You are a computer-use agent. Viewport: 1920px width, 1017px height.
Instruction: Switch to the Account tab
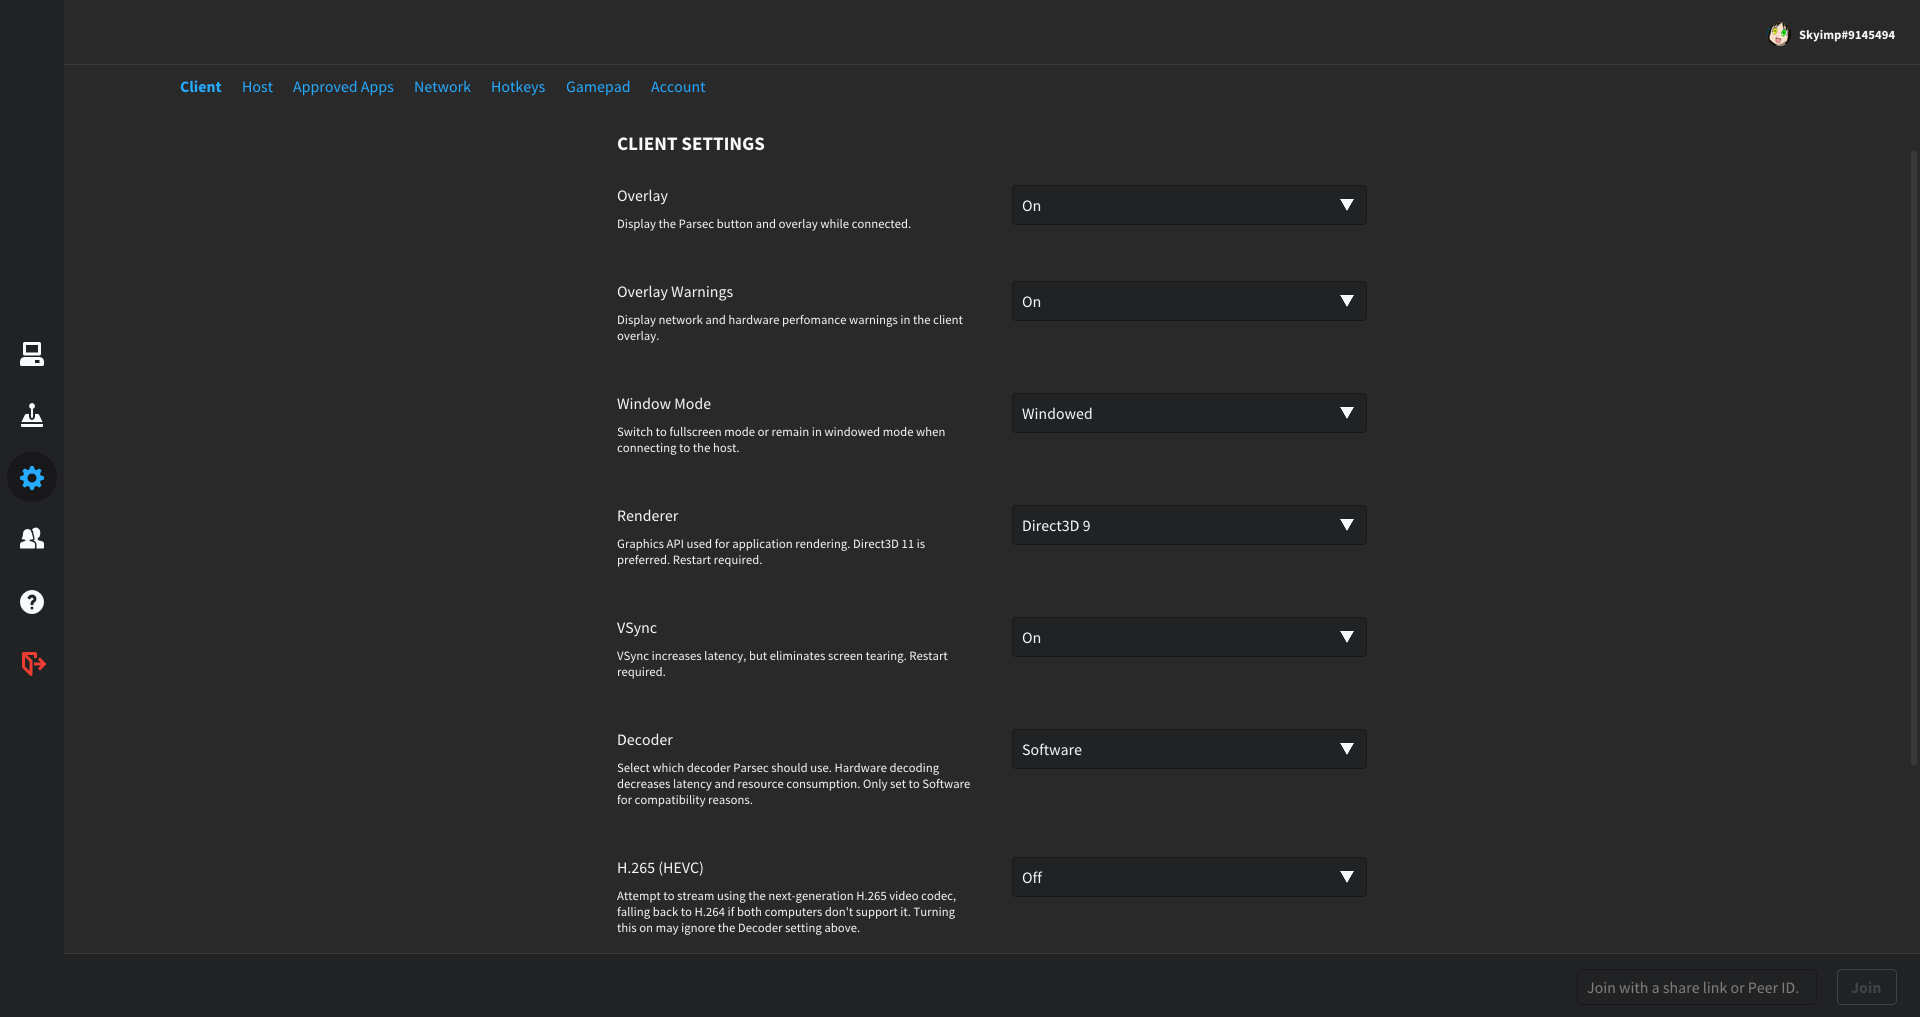(678, 87)
